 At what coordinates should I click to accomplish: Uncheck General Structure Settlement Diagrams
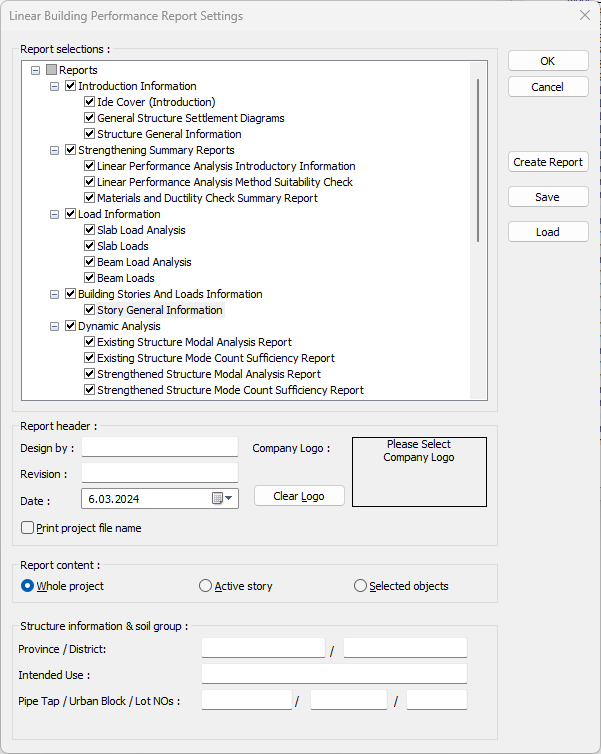[89, 117]
